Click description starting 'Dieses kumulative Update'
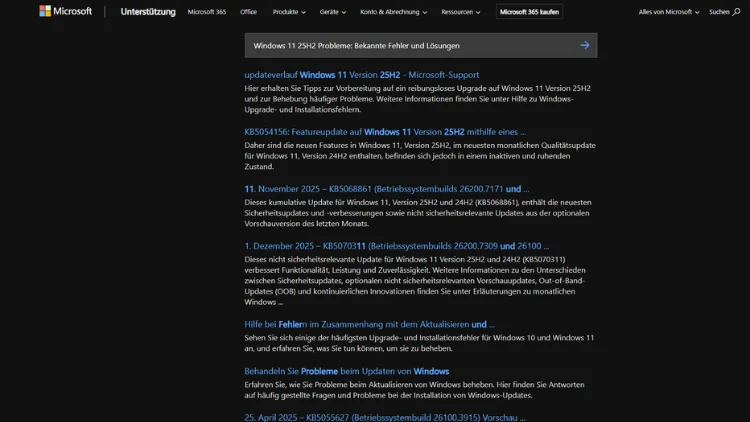Viewport: 750px width, 422px height. (418, 213)
